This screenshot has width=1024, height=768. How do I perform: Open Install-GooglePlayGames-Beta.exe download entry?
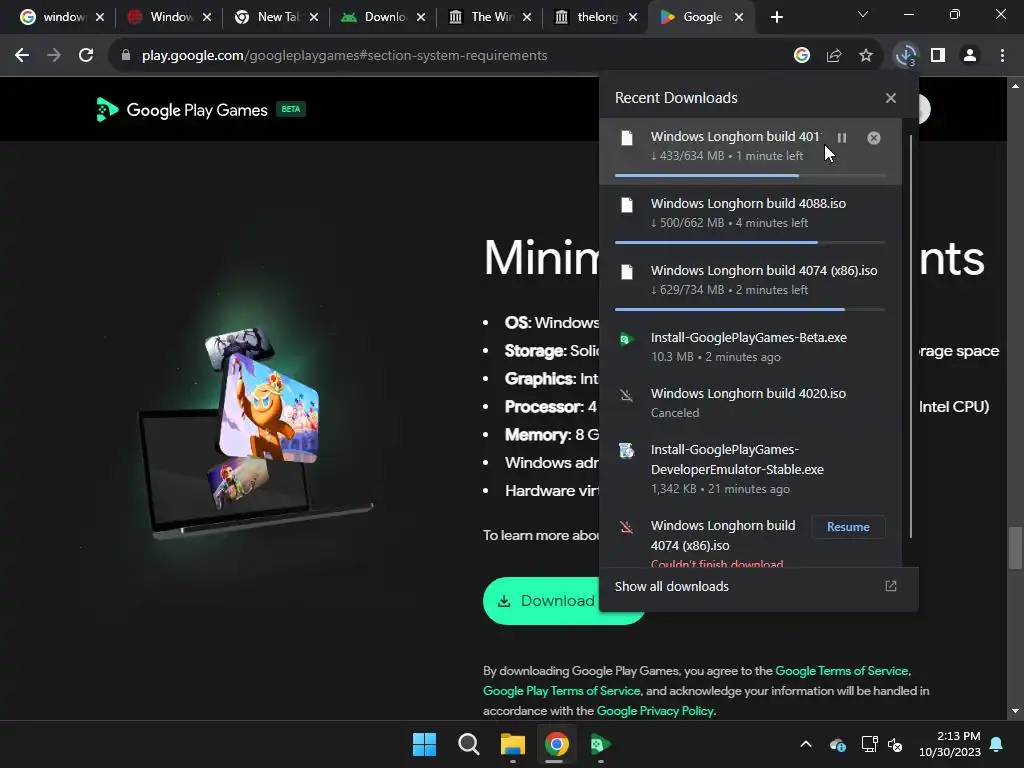point(750,347)
